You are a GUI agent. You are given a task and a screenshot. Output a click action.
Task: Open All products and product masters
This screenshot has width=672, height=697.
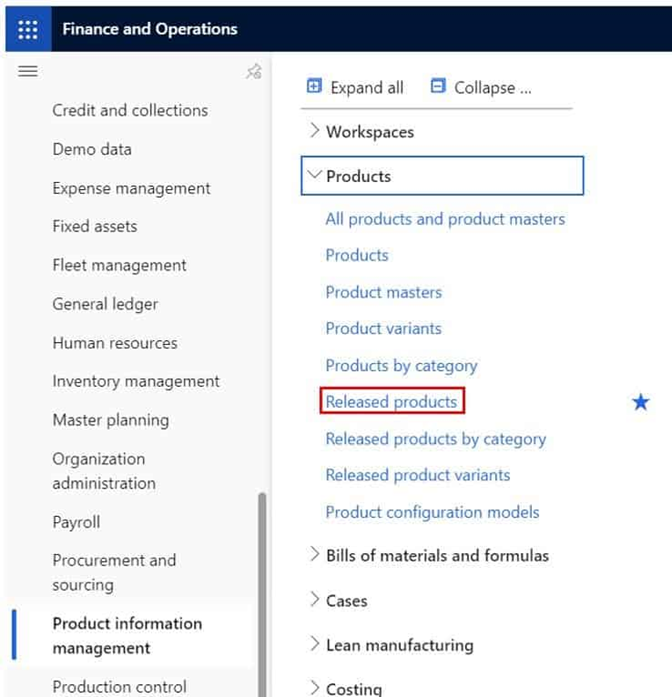click(445, 219)
